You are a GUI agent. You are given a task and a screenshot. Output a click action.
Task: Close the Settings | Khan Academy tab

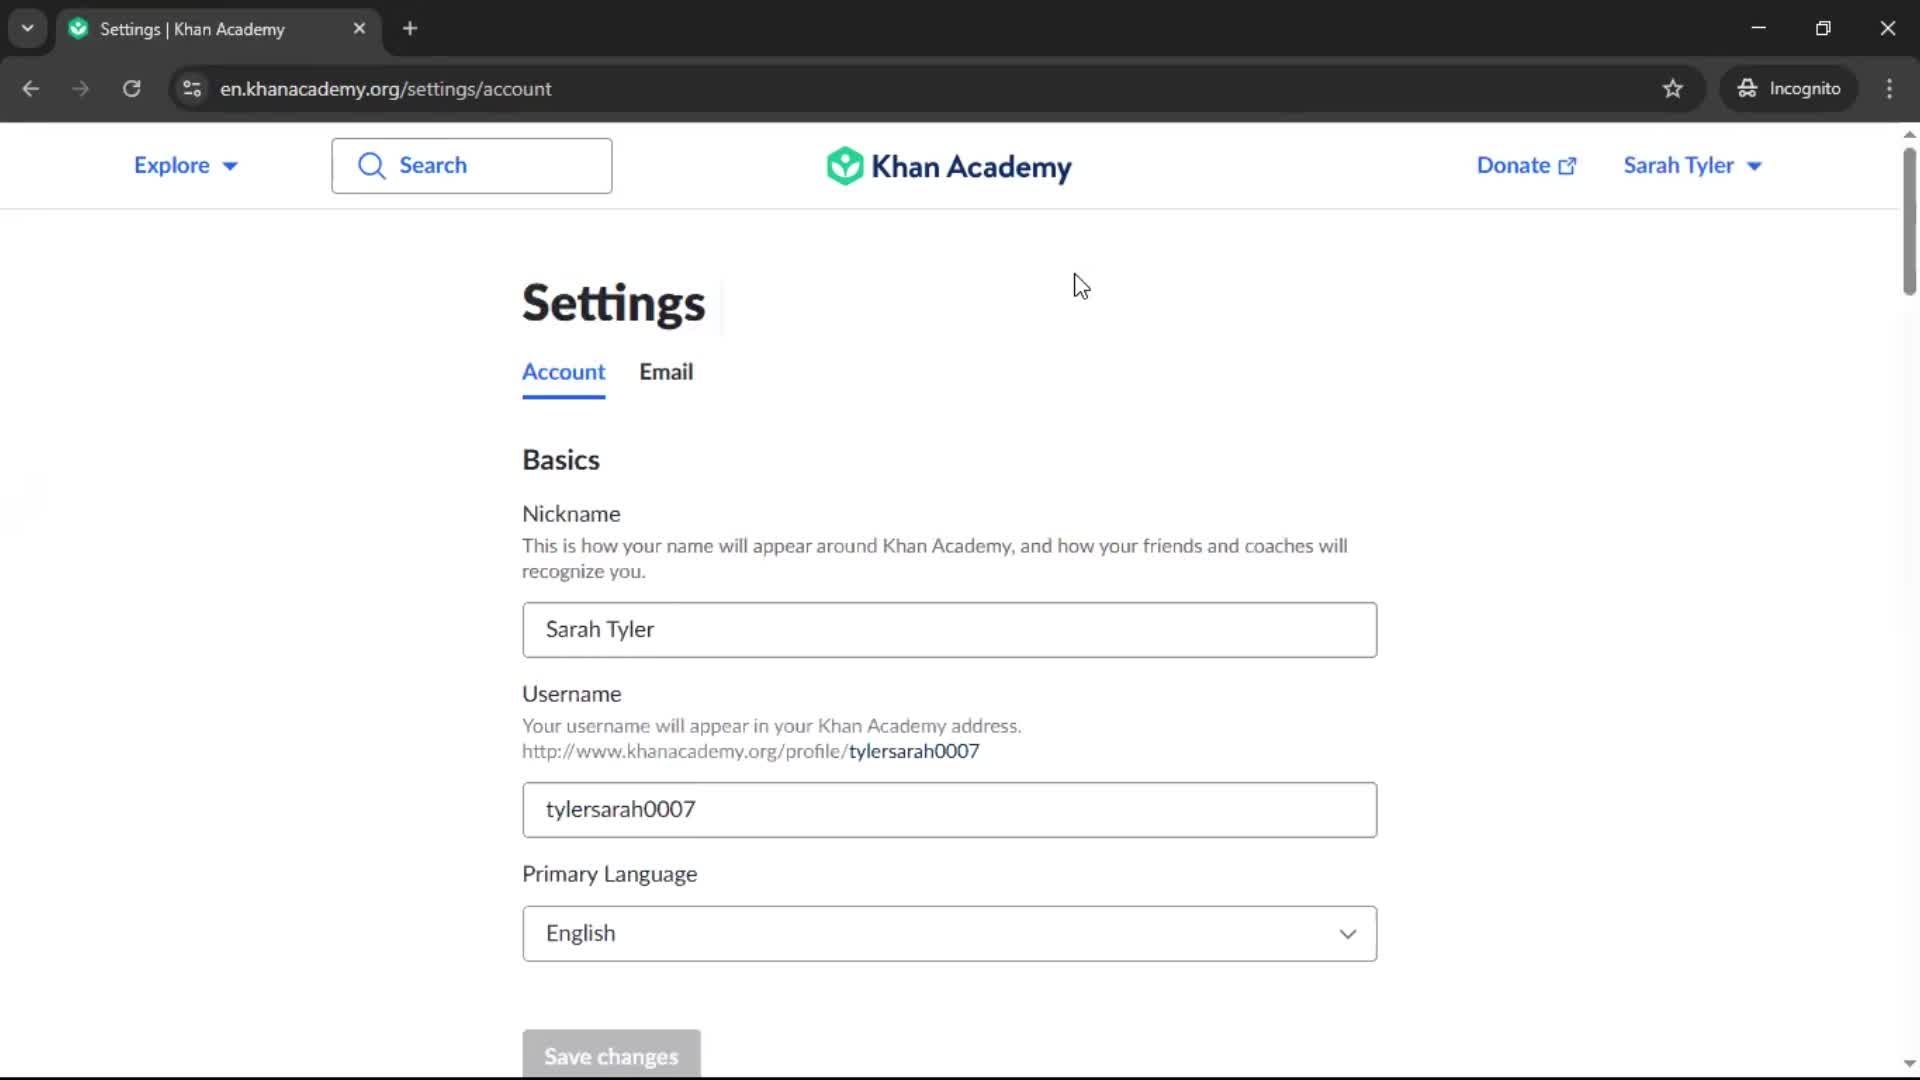pyautogui.click(x=359, y=29)
